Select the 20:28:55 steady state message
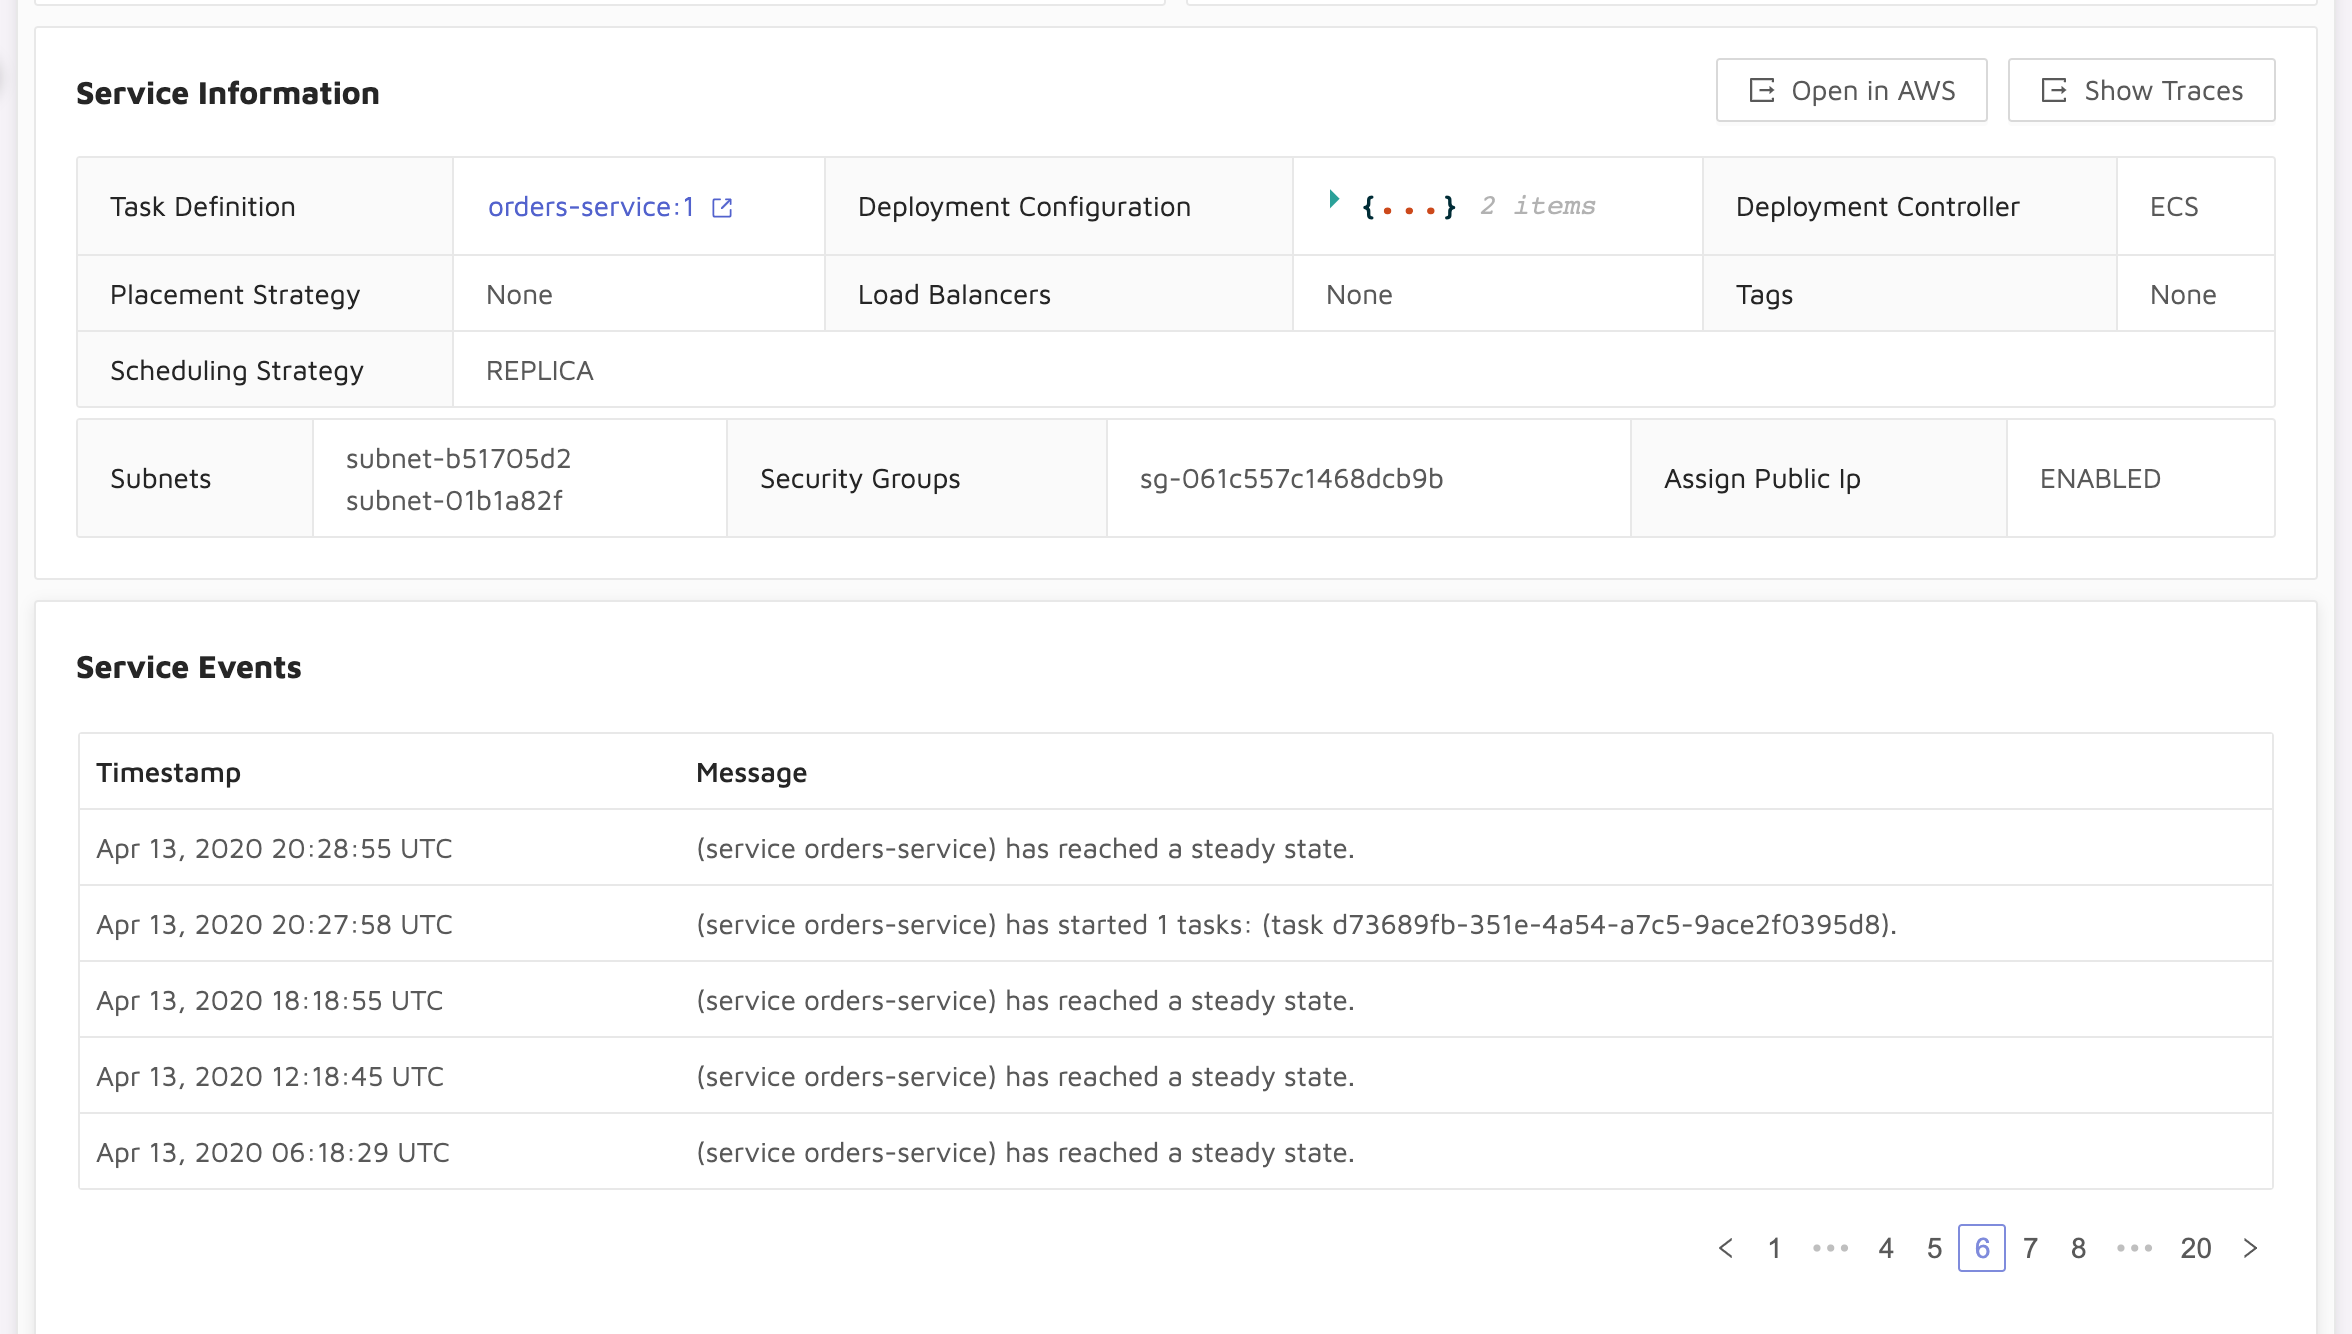The width and height of the screenshot is (2352, 1334). [1025, 849]
